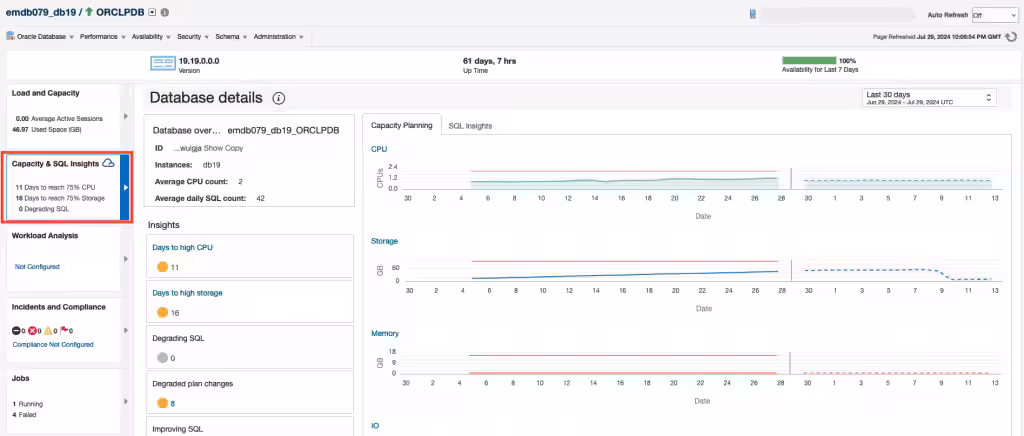Open the Oracle Database menu
Image resolution: width=1024 pixels, height=436 pixels.
tap(44, 37)
